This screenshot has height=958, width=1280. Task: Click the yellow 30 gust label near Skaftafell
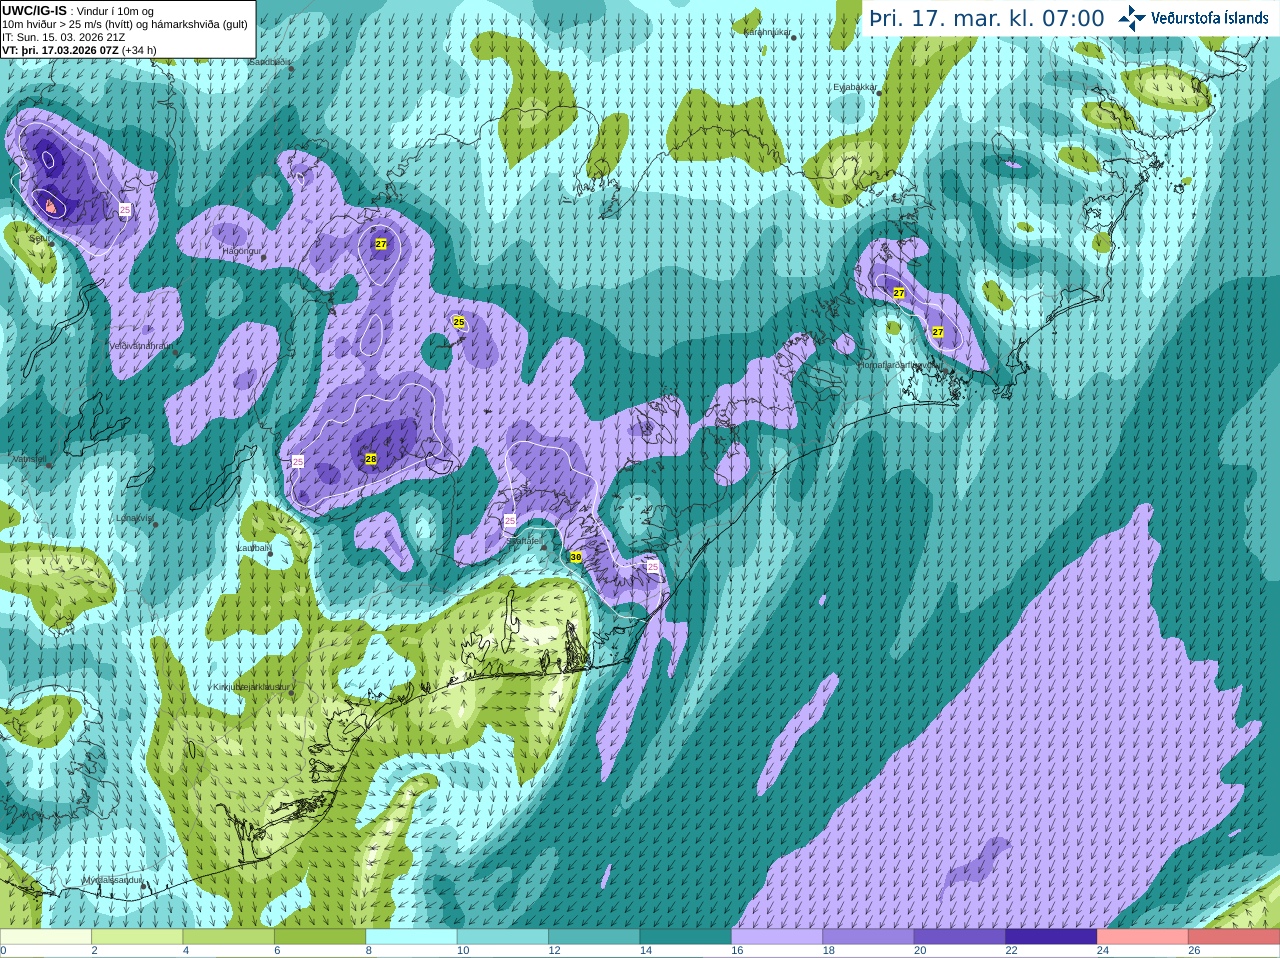point(575,557)
